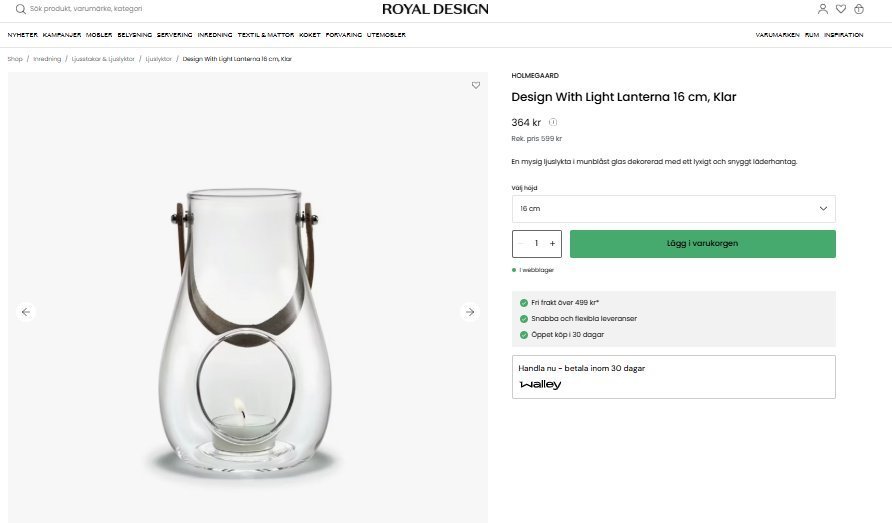The width and height of the screenshot is (892, 523).
Task: Navigate to Ljuslyktor breadcrumb
Action: point(159,59)
